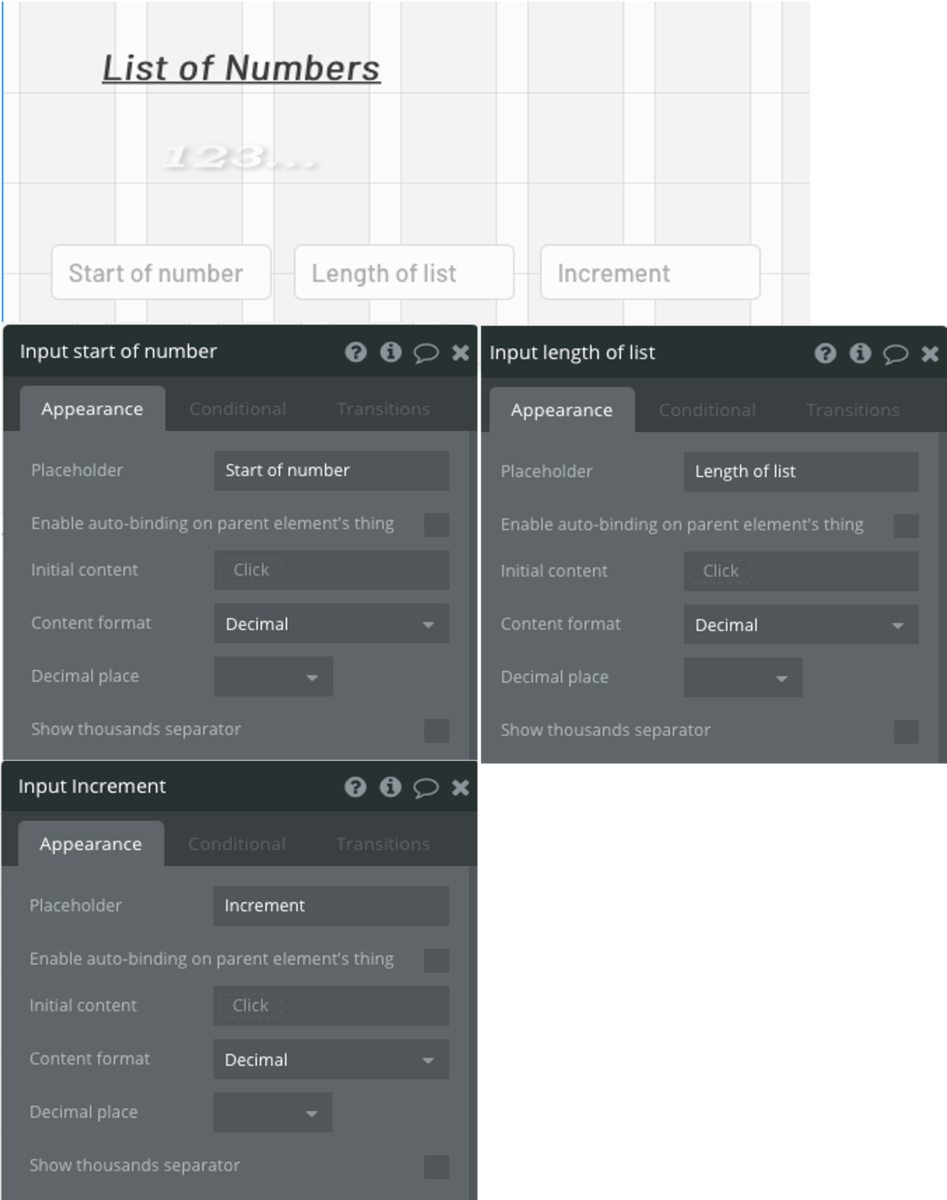Image resolution: width=947 pixels, height=1200 pixels.
Task: Open Content format dropdown in Input Increment panel
Action: pyautogui.click(x=331, y=1060)
